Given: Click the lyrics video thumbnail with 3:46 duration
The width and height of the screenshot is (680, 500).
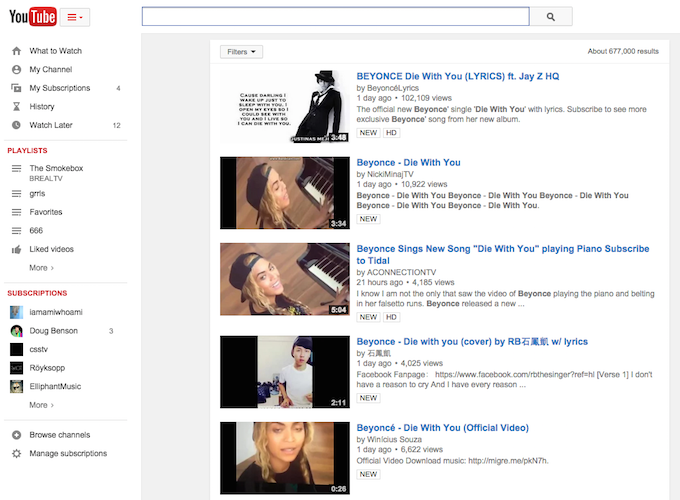Looking at the screenshot, I should (x=284, y=105).
